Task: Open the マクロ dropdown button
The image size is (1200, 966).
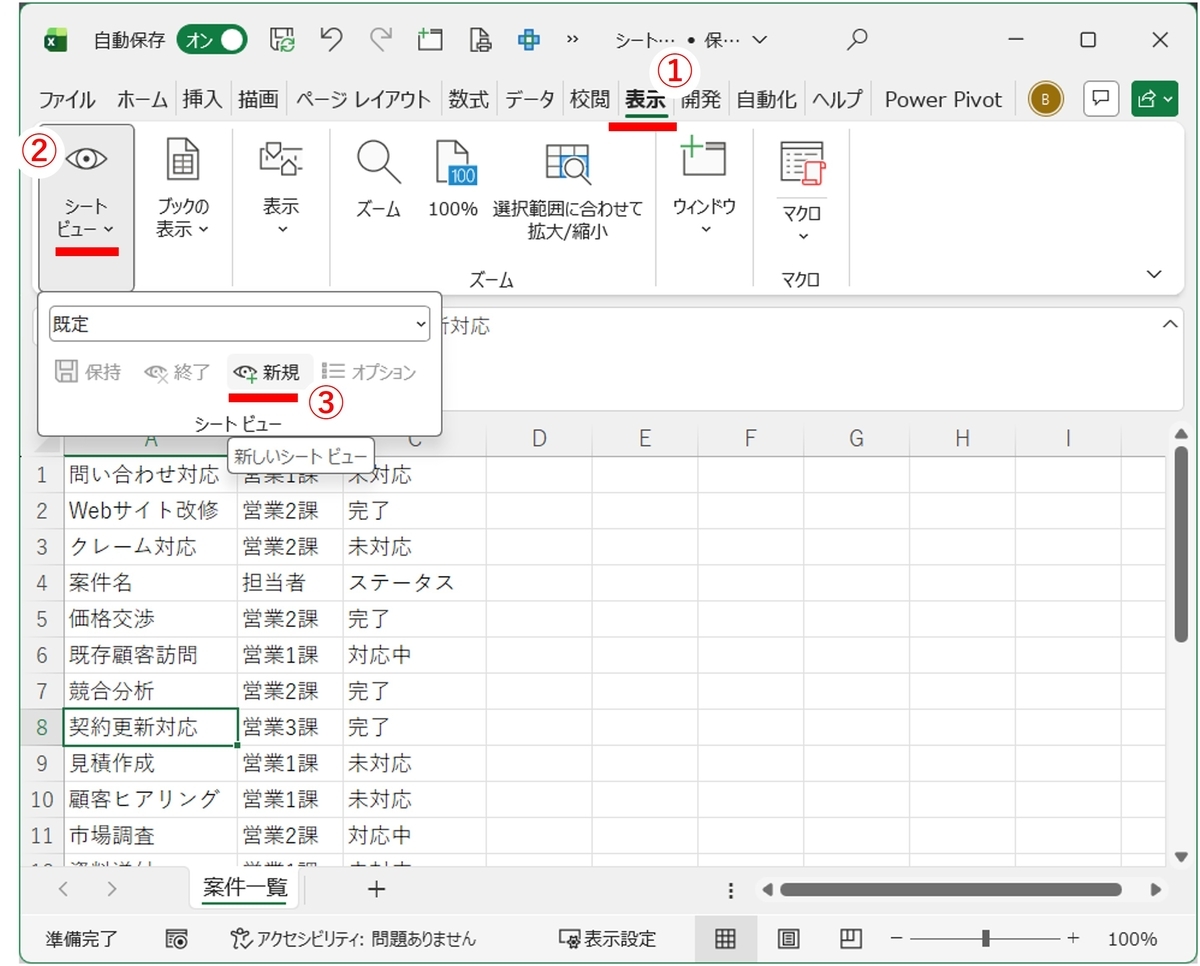Action: 801,192
